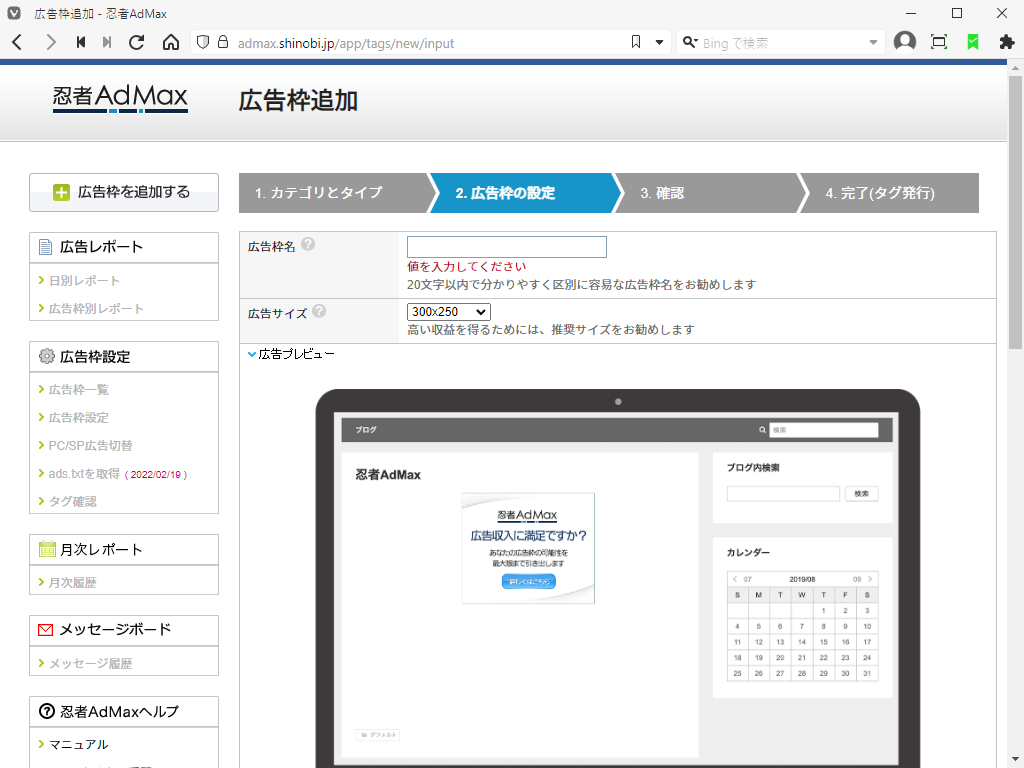The width and height of the screenshot is (1024, 768).
Task: Click the 広告レポート section header
Action: 124,248
